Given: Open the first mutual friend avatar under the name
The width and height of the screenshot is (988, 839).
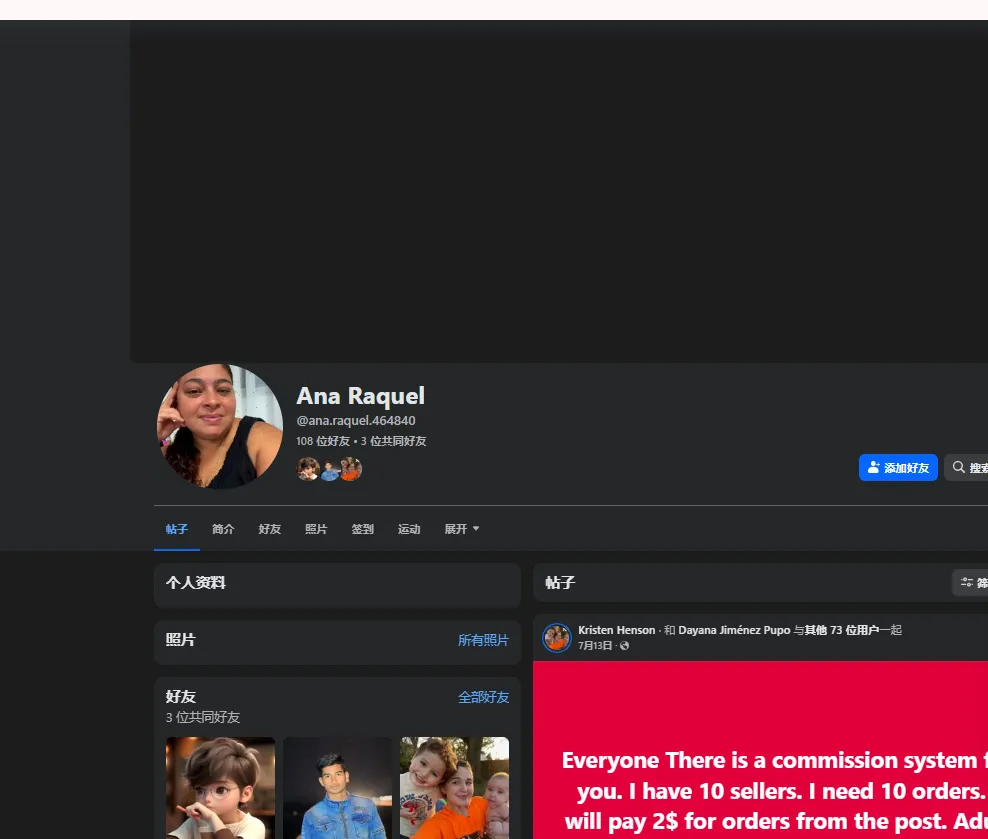Looking at the screenshot, I should [x=308, y=469].
